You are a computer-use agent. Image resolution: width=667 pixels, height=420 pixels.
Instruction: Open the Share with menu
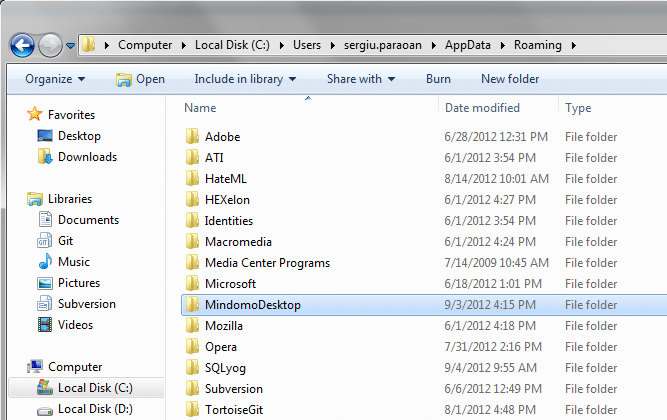[361, 79]
